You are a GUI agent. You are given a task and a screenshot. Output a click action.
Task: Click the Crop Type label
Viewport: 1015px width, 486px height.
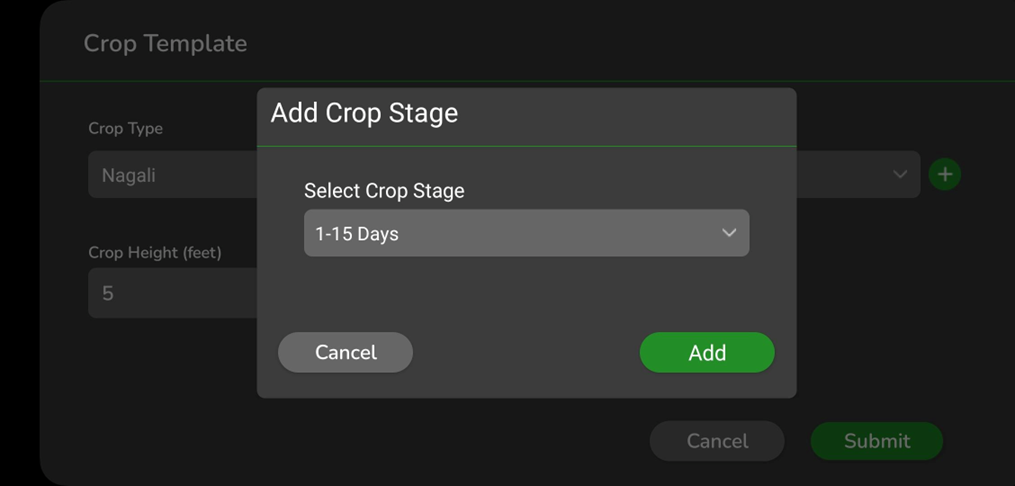(125, 128)
